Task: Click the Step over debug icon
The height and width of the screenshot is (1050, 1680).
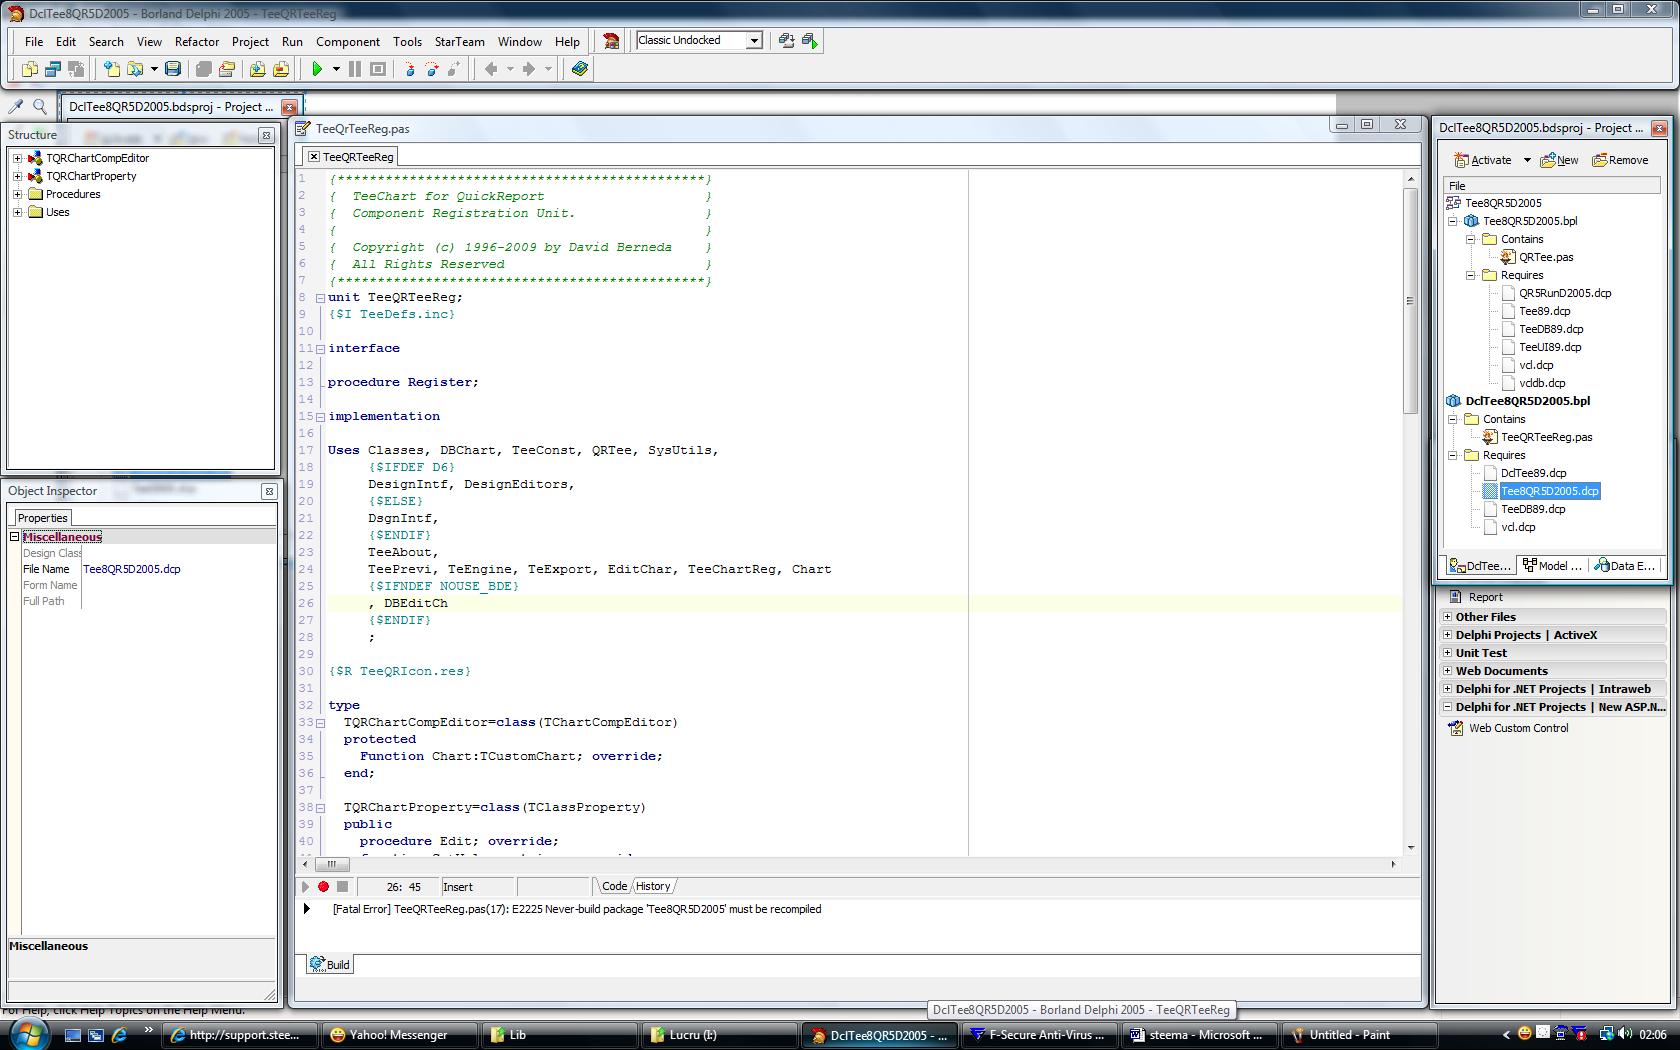Action: [432, 69]
